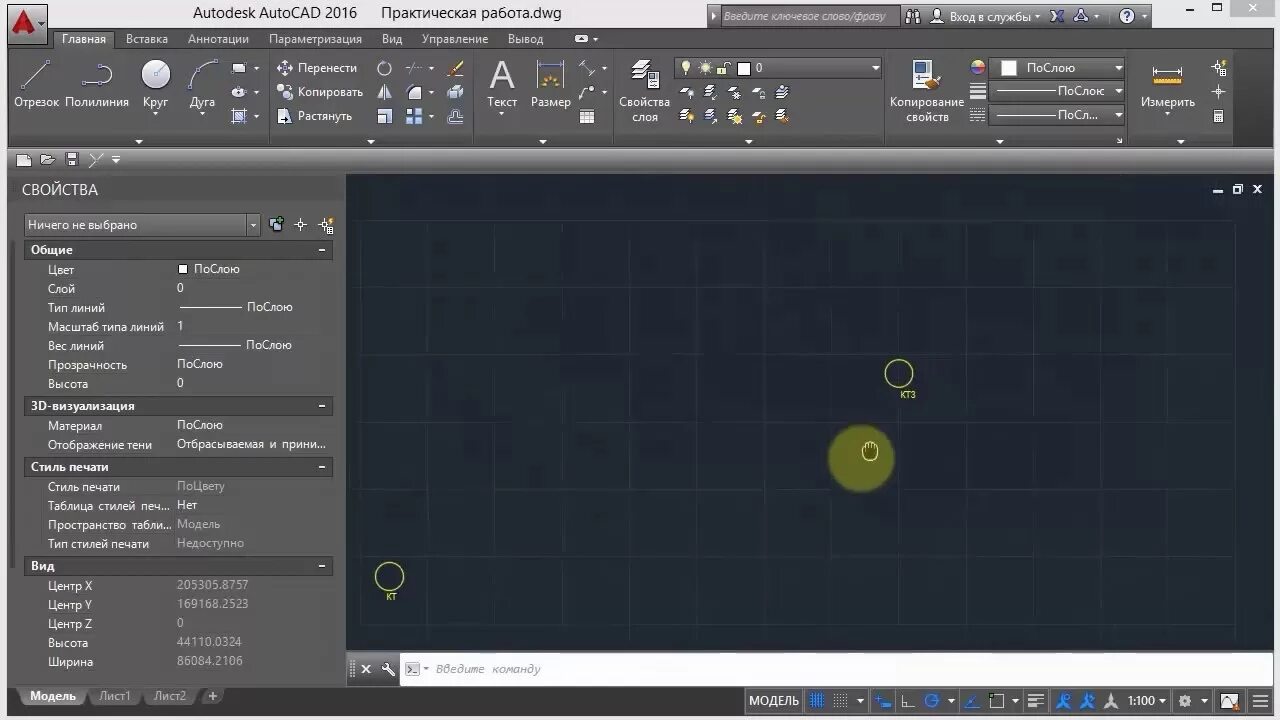Collapse the Общие section
1280x720 pixels.
pos(322,250)
